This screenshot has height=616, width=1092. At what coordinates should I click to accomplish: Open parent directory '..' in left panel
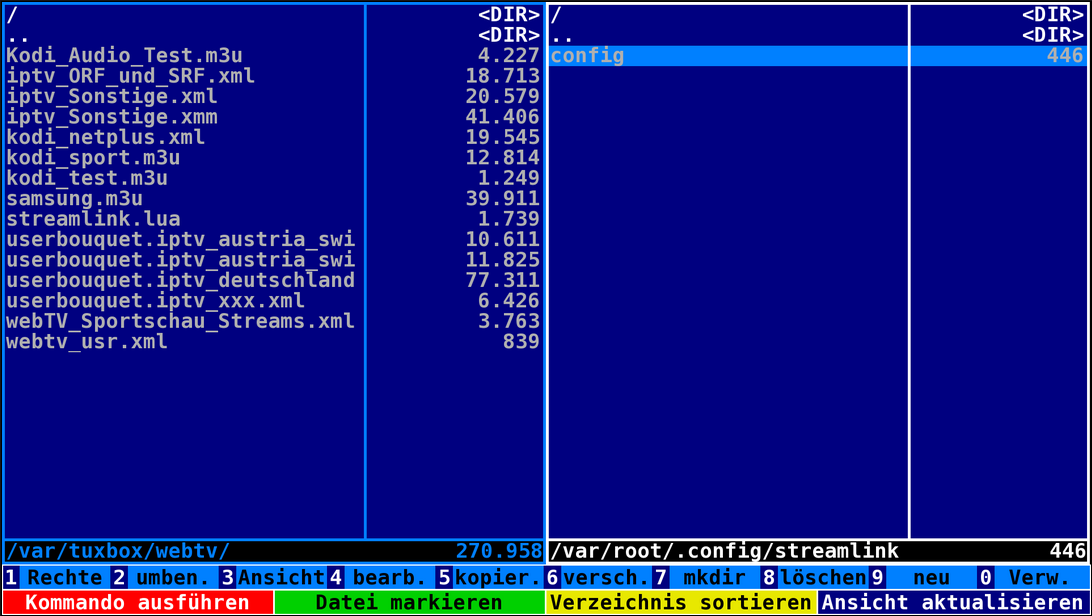(18, 36)
